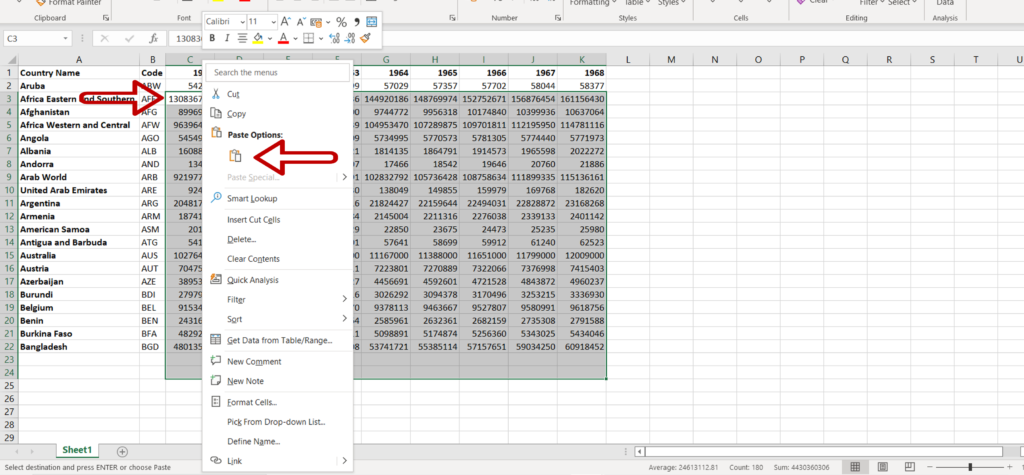Click the Borders icon in mini toolbar
This screenshot has height=475, width=1024.
coord(309,39)
